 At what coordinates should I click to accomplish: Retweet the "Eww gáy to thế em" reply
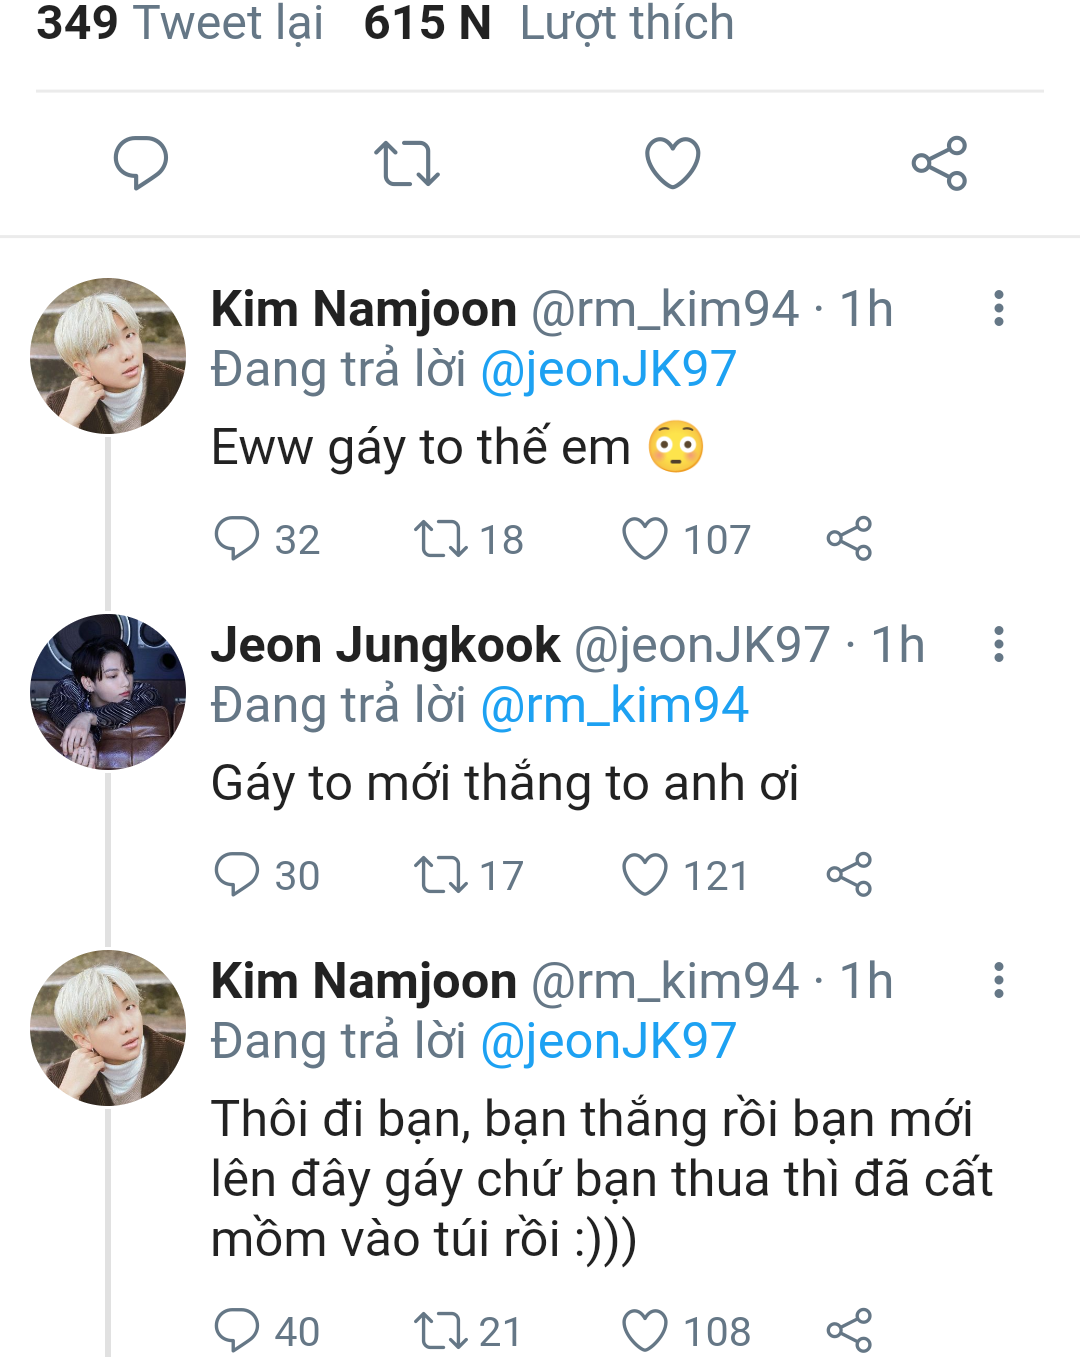[441, 539]
